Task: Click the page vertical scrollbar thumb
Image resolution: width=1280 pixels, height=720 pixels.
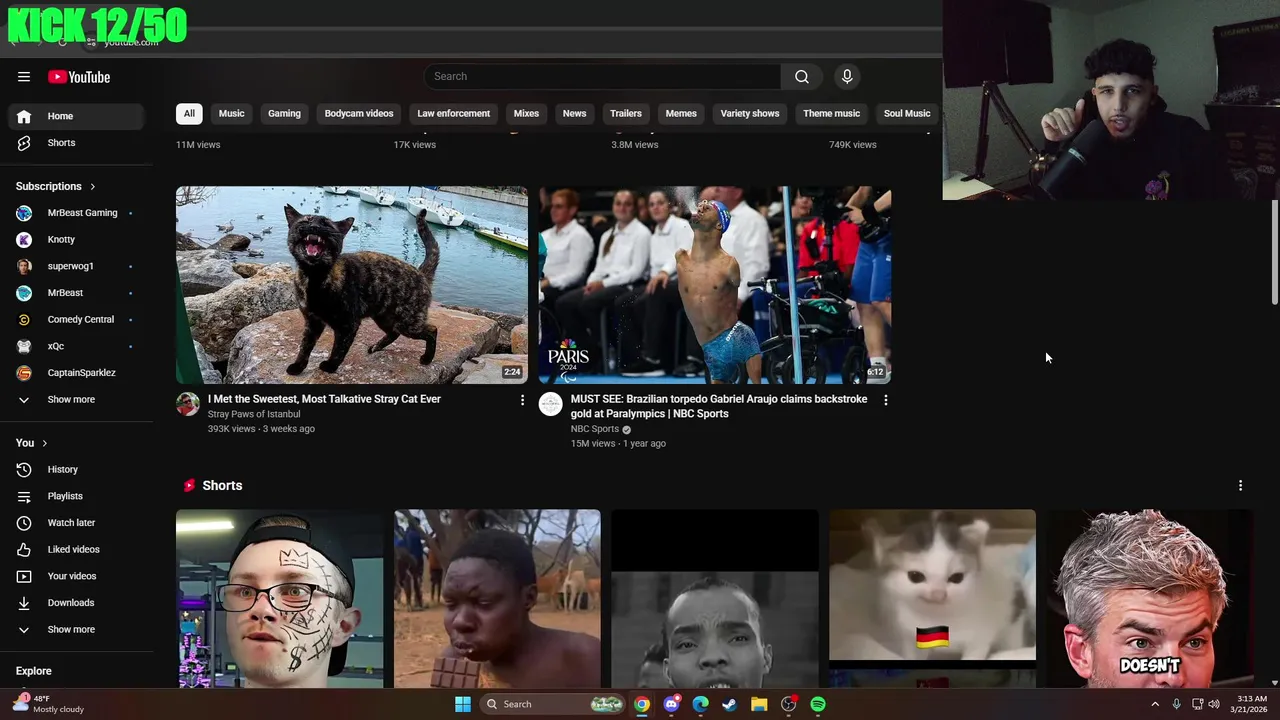Action: (1274, 252)
